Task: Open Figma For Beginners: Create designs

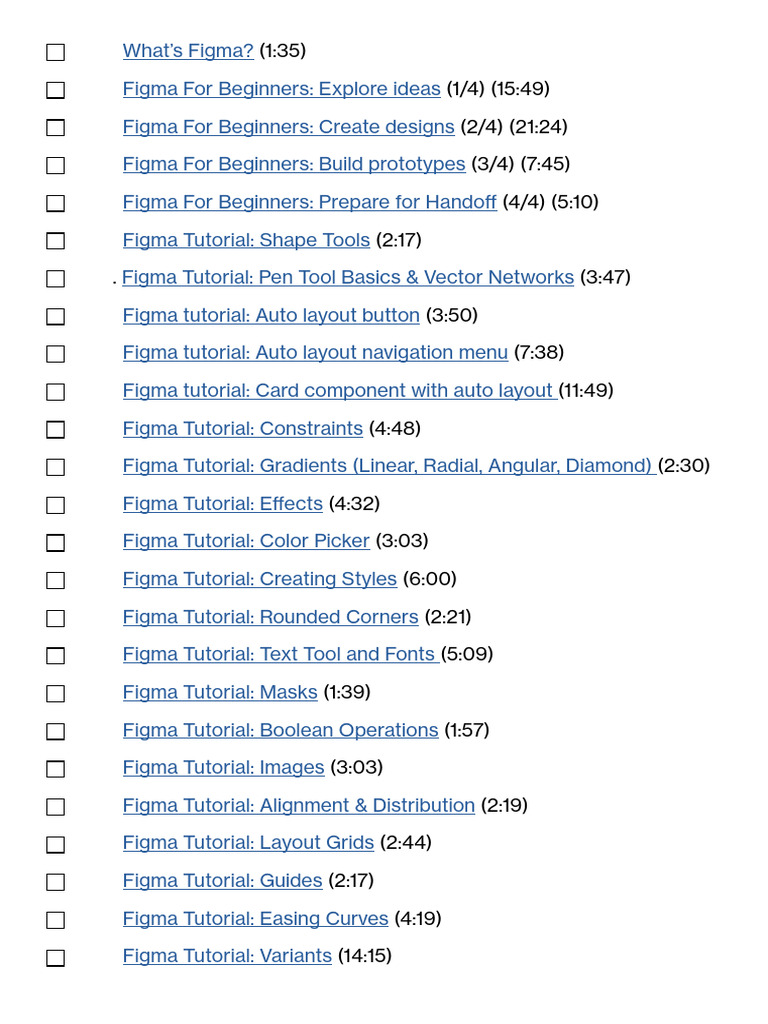Action: click(x=288, y=127)
